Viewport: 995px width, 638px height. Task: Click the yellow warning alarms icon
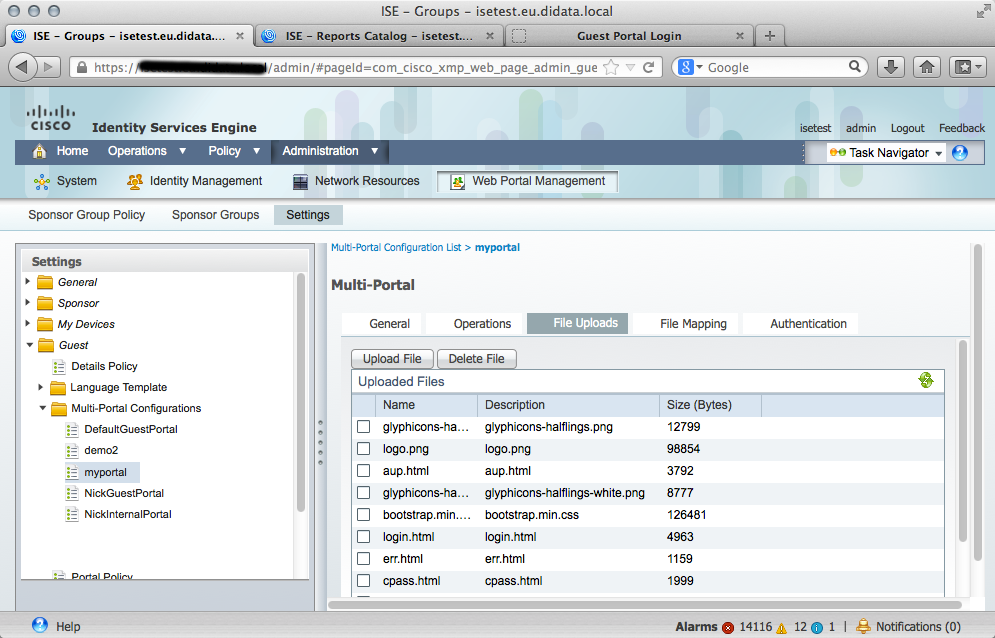(x=781, y=628)
